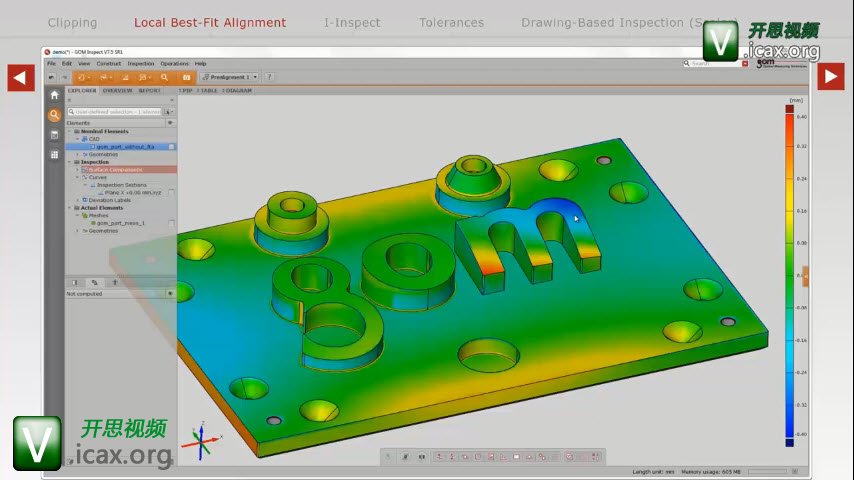The width and height of the screenshot is (854, 480).
Task: Click first icon tab in properties panel
Action: tap(75, 282)
